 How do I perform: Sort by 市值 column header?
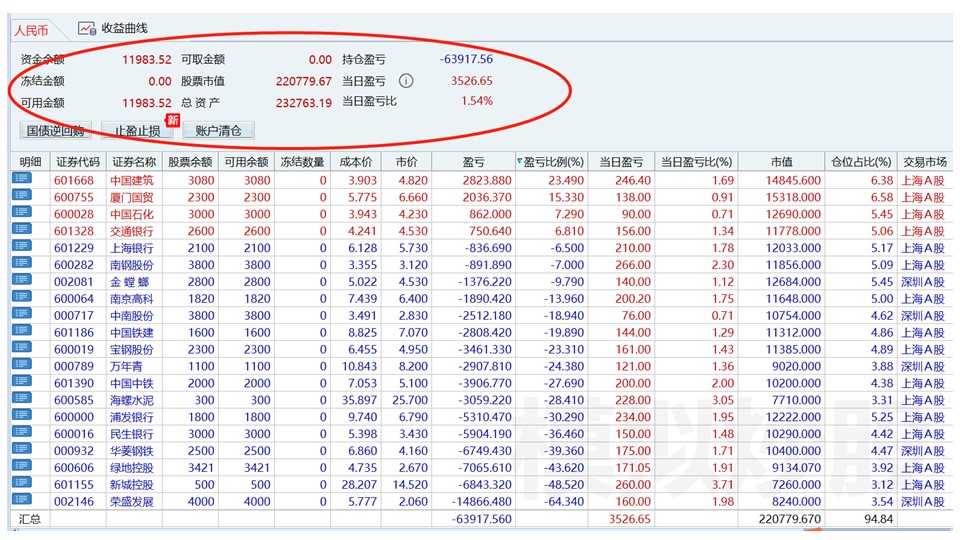pos(781,162)
